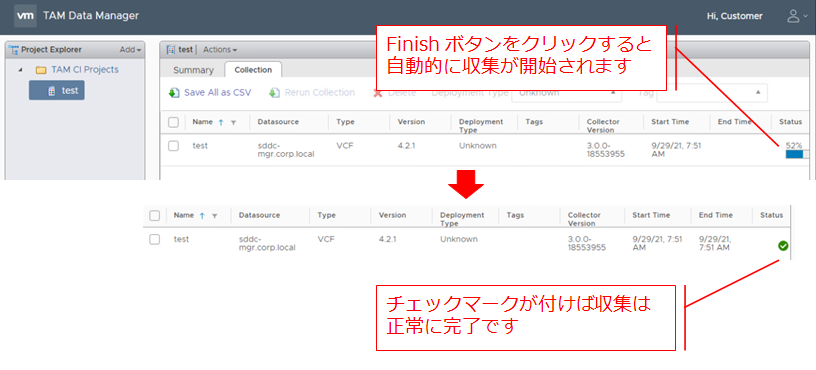Screen dimensions: 816x370
Task: Open the Tag dropdown field
Action: click(712, 93)
